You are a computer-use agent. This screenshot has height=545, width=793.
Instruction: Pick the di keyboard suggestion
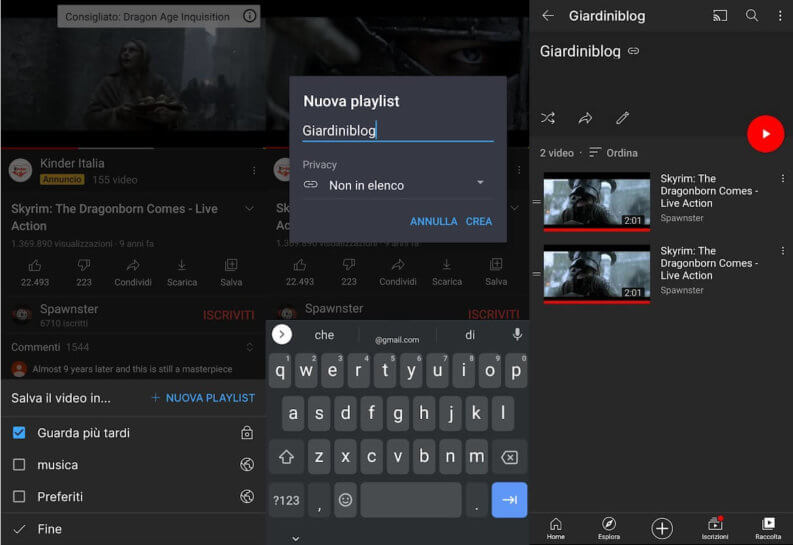click(x=470, y=335)
